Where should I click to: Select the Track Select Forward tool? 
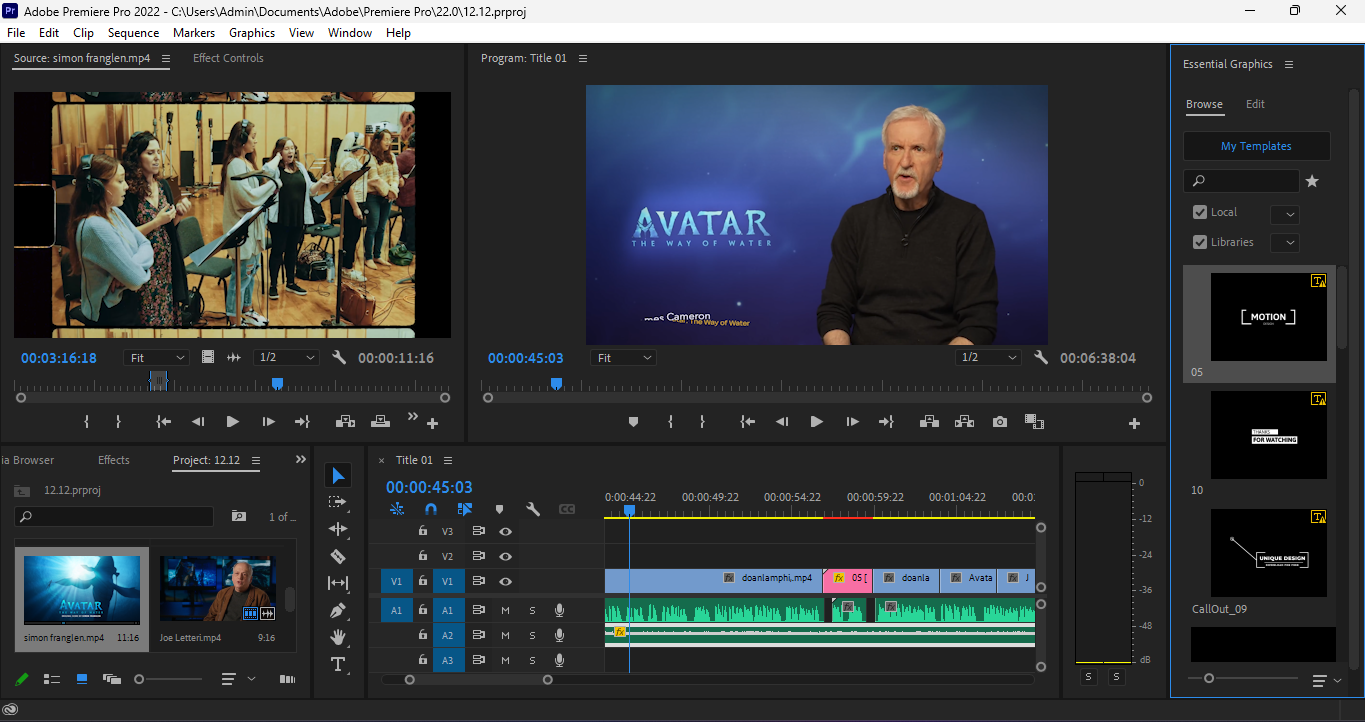(338, 502)
